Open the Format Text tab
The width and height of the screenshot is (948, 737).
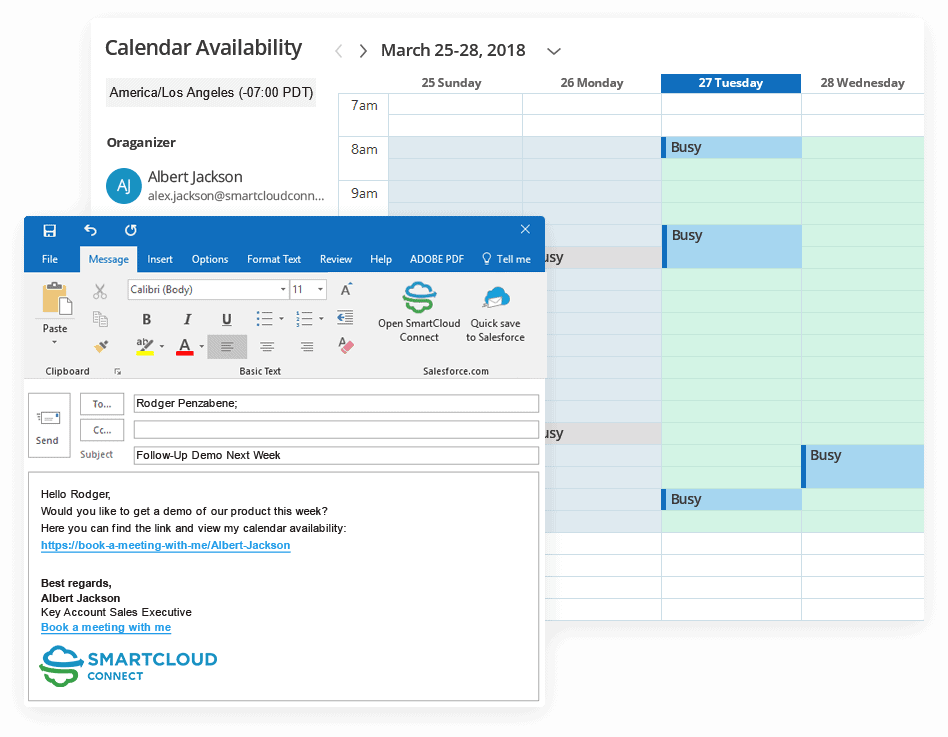click(x=274, y=259)
